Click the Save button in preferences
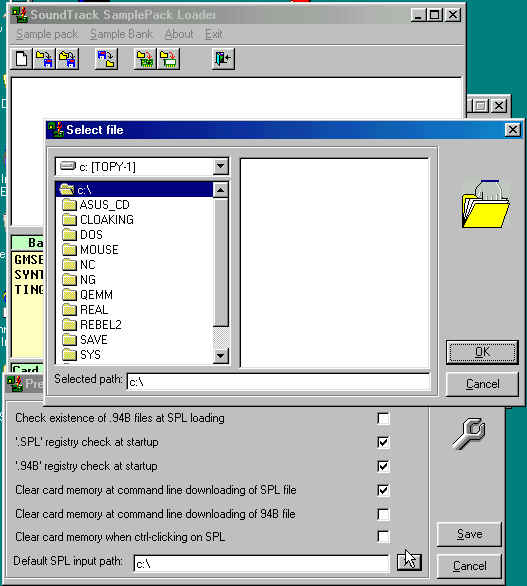The height and width of the screenshot is (586, 527). tap(469, 534)
